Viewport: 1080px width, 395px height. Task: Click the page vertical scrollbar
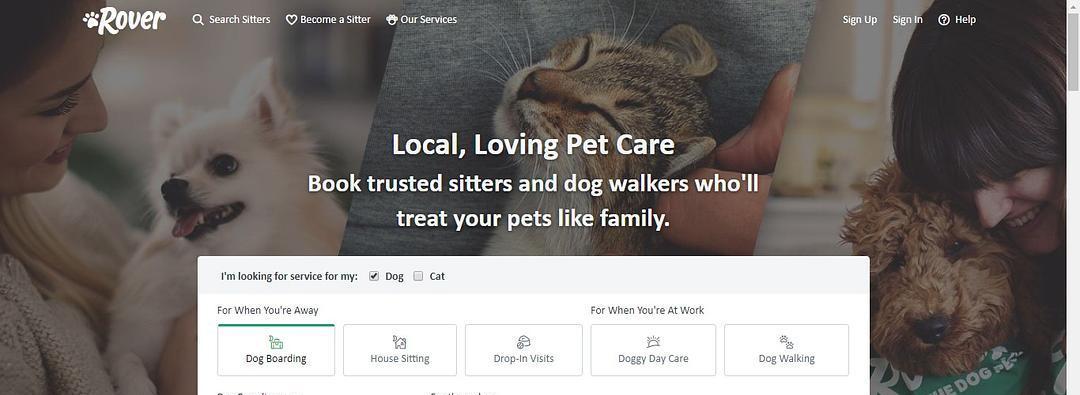click(x=1073, y=197)
